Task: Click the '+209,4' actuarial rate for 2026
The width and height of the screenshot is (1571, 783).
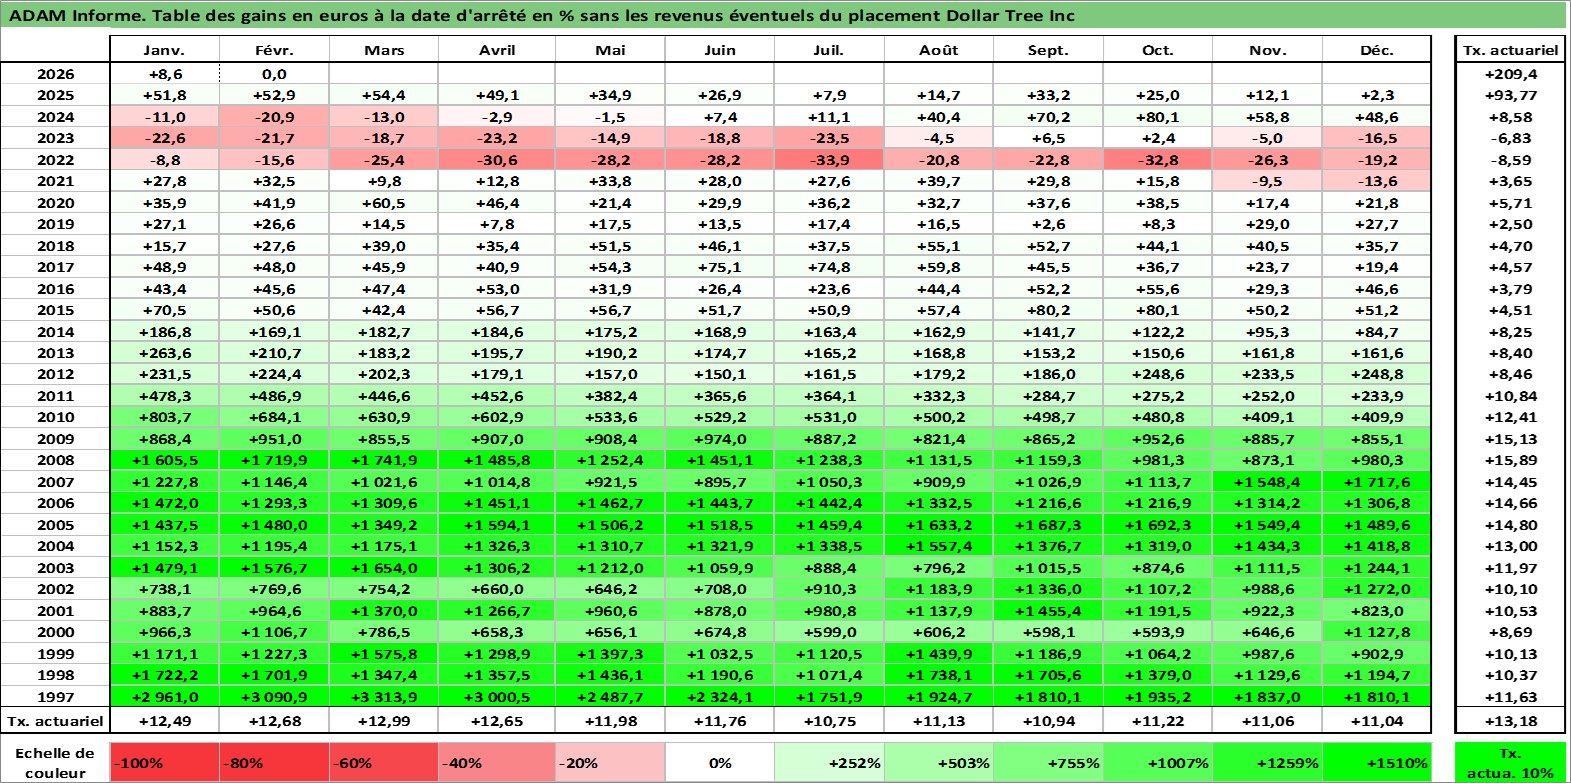Action: tap(1510, 74)
